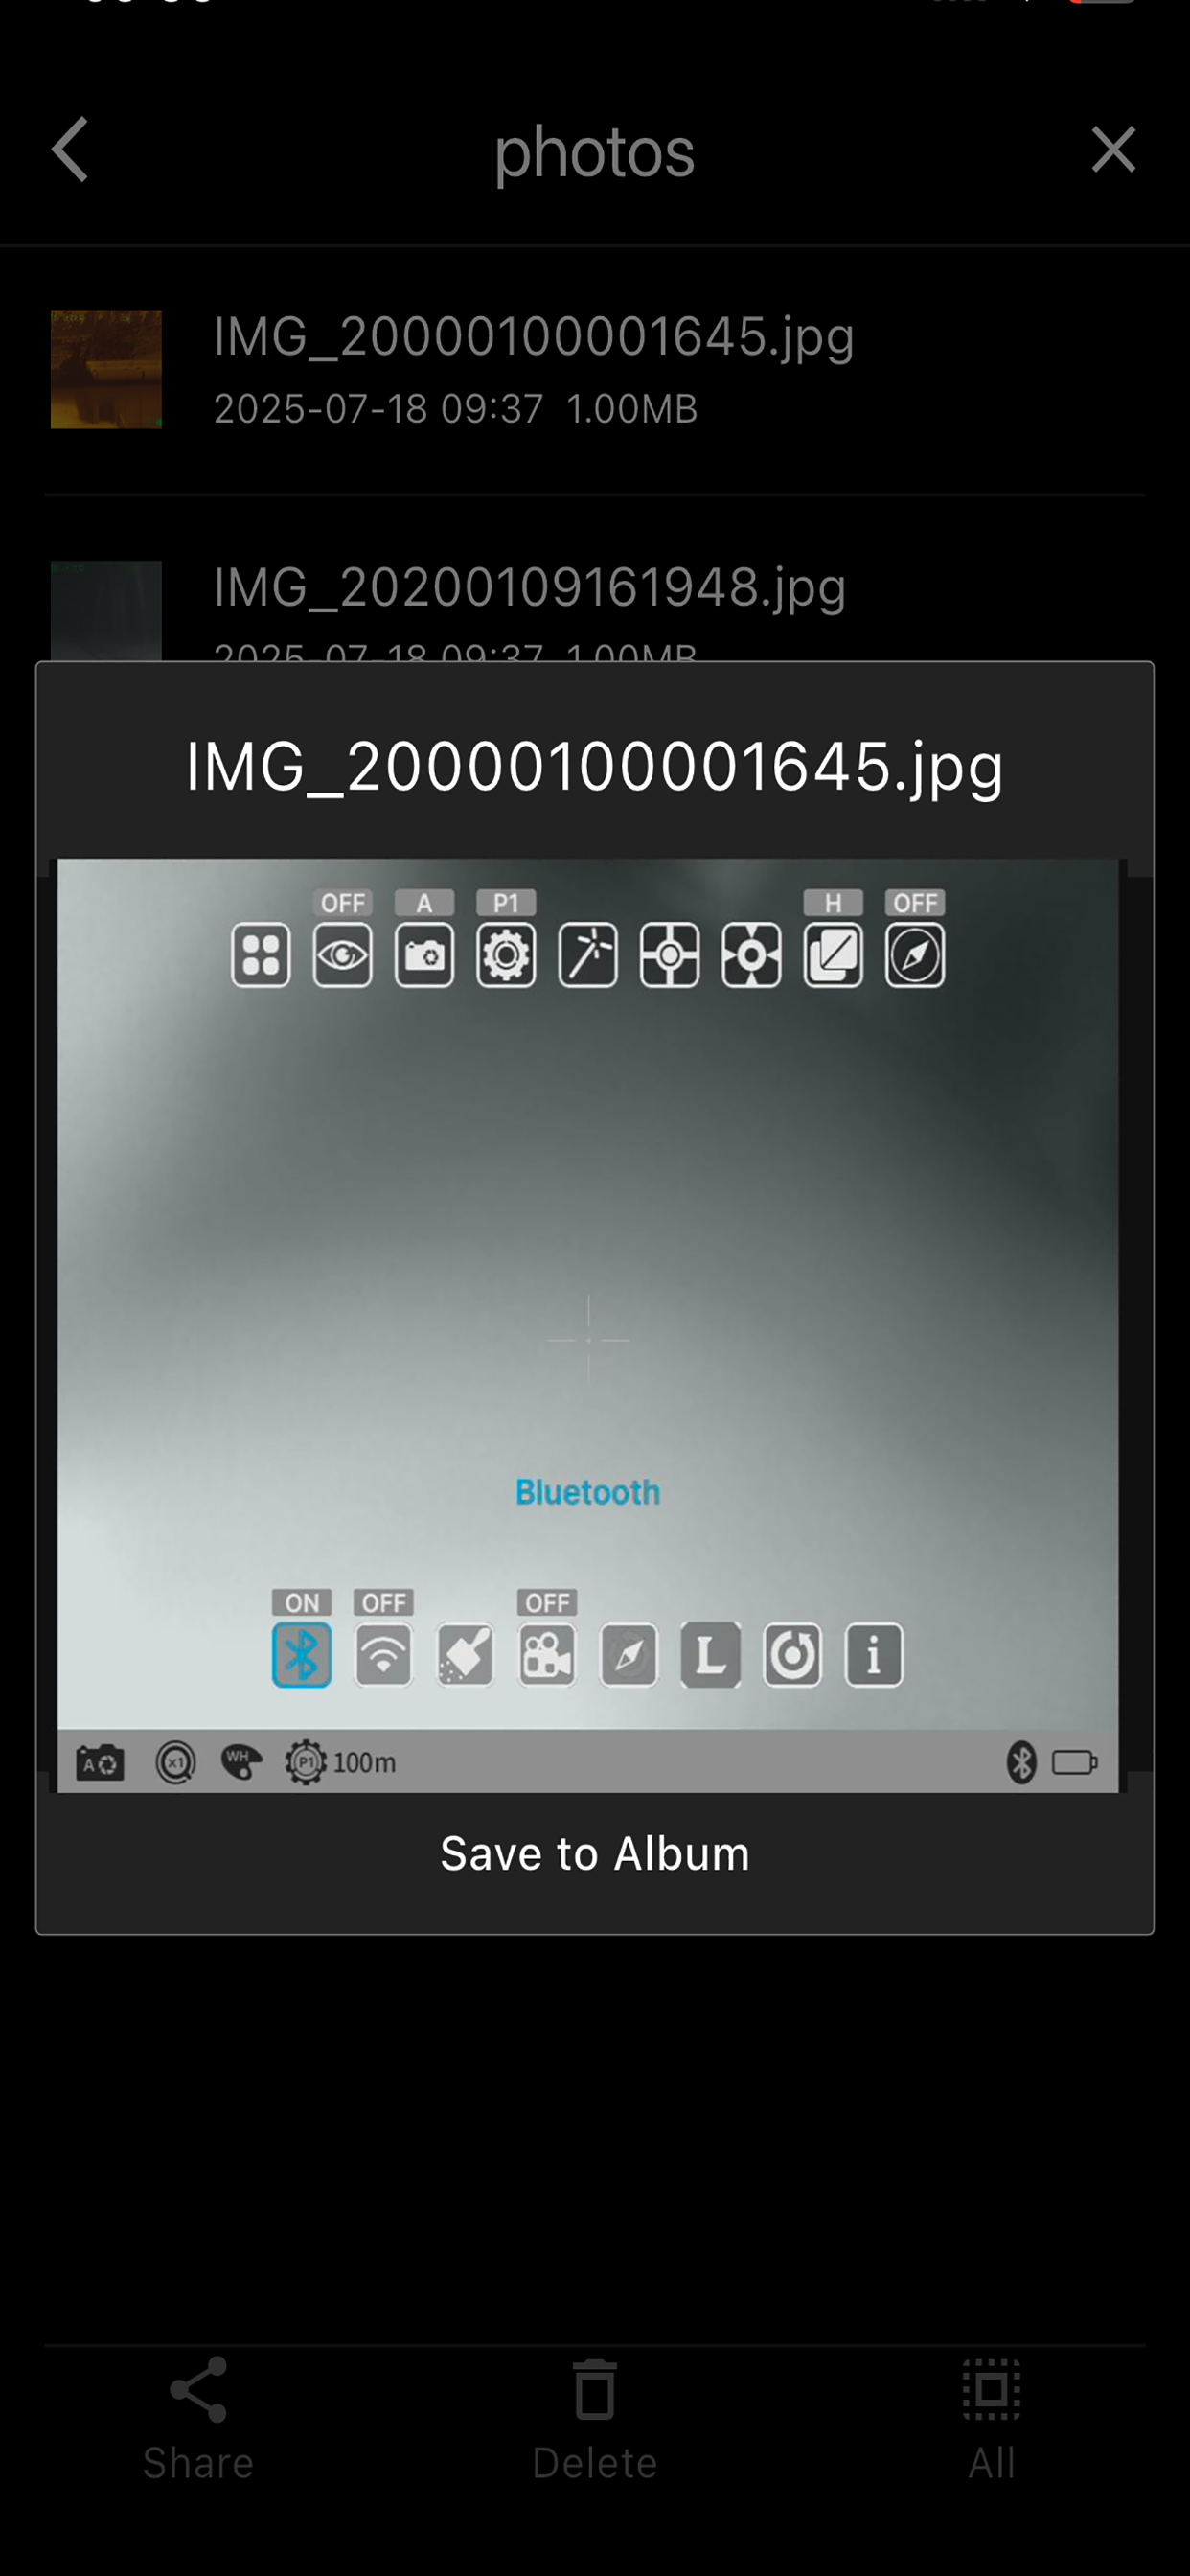Tap the L letter icon
The image size is (1190, 2576).
tap(711, 1656)
